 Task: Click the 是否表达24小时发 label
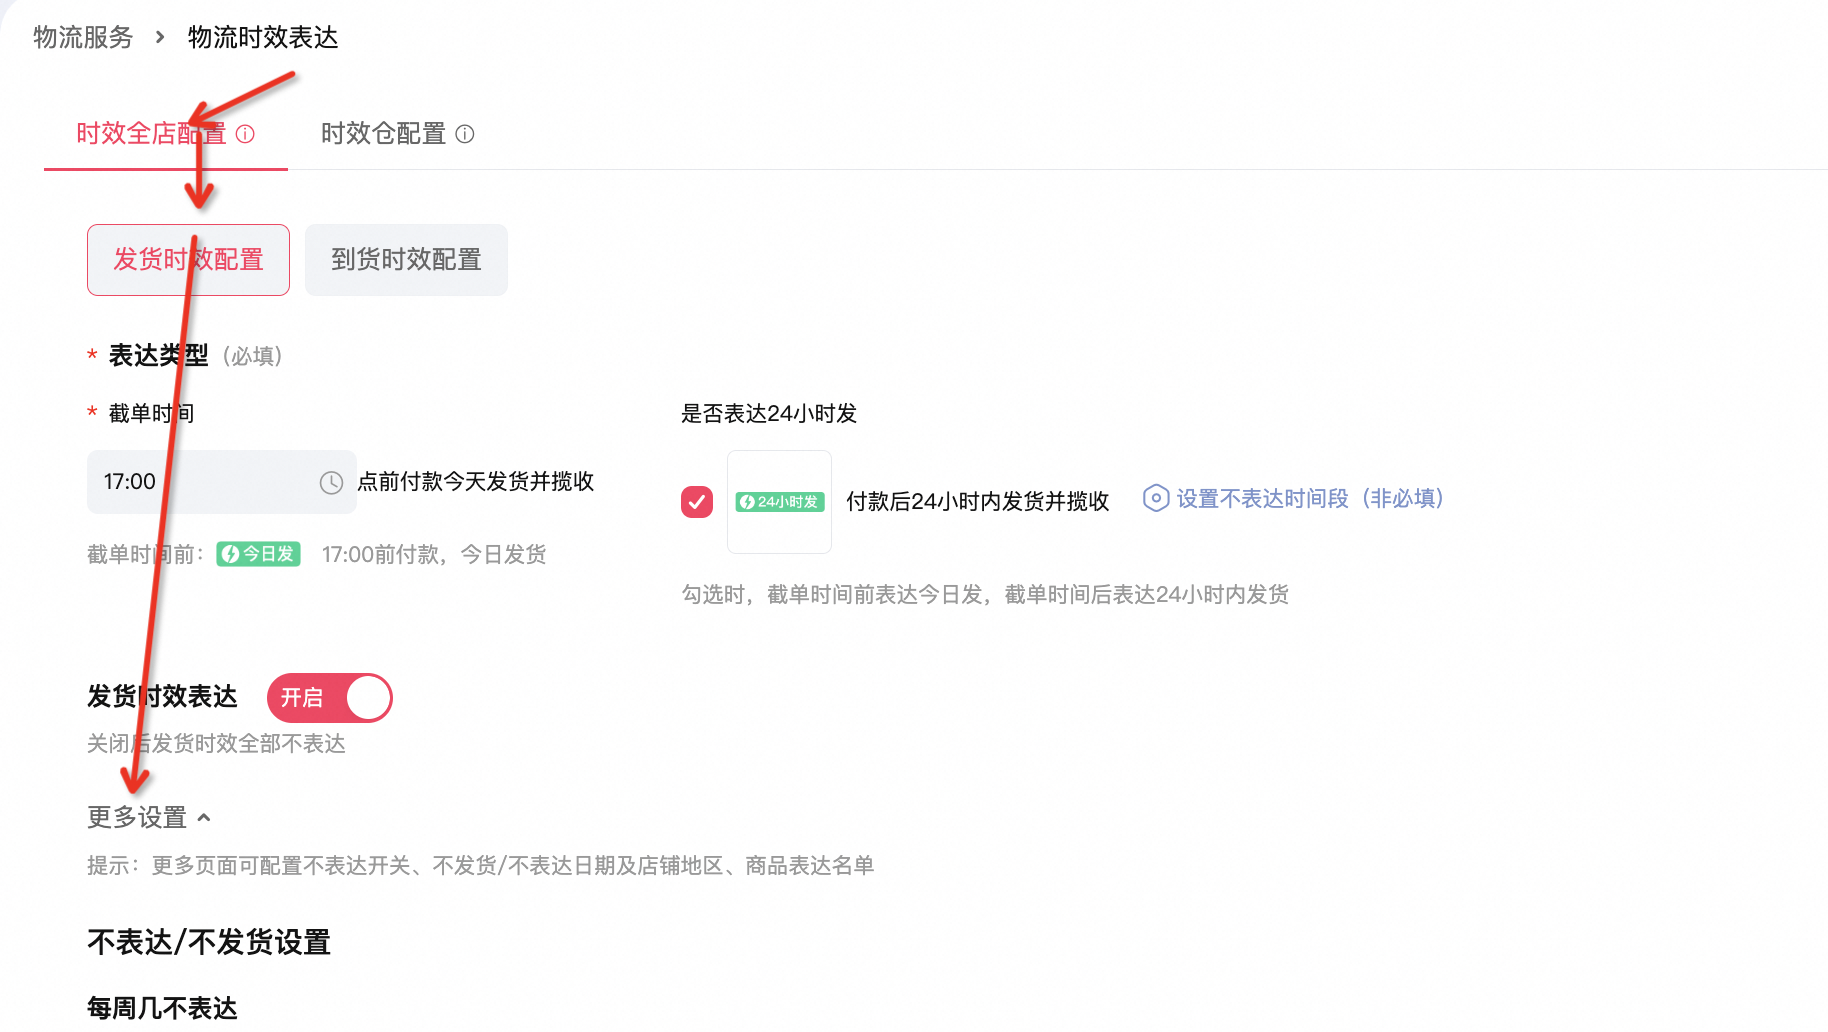tap(769, 413)
